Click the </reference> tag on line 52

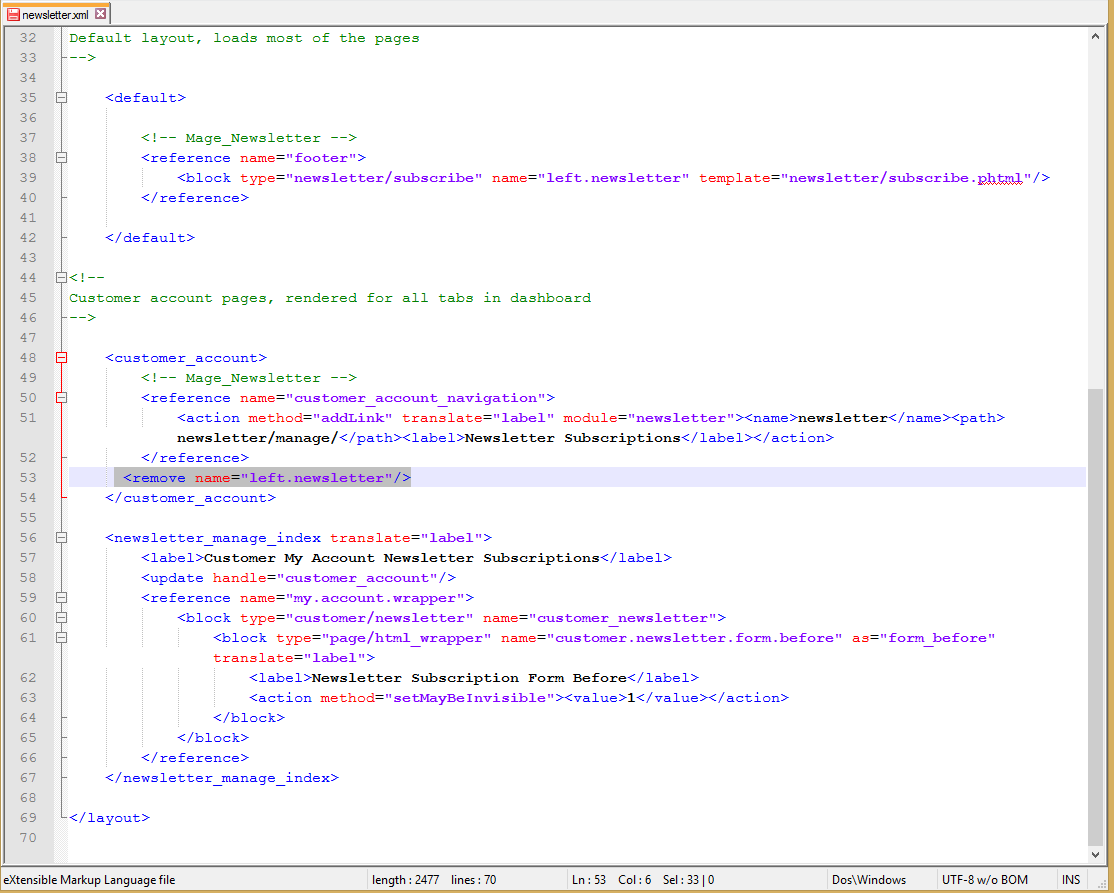point(195,458)
